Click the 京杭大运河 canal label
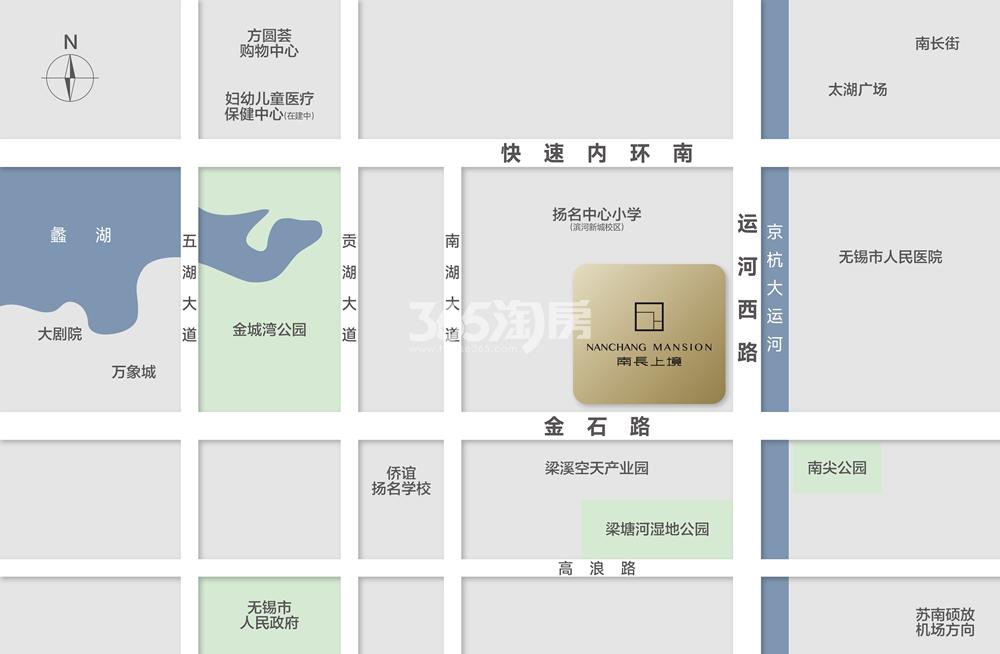This screenshot has width=1000, height=654. [774, 288]
